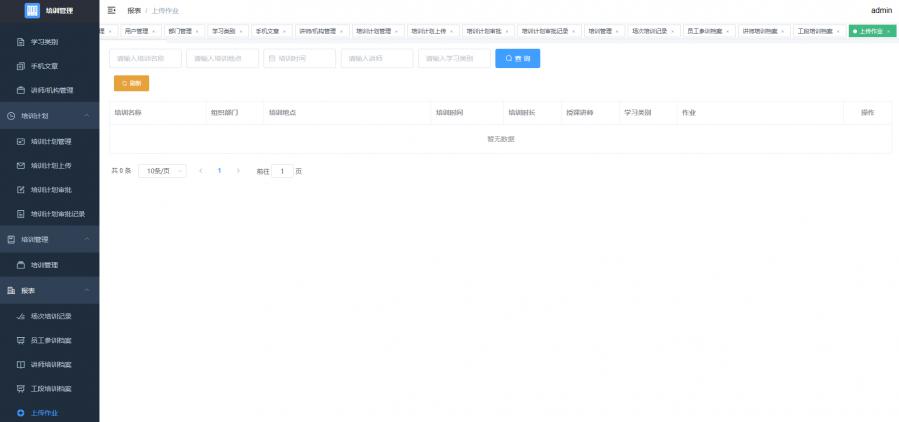Screen dimensions: 899x422
Task: Click the next page arrow in pagination
Action: 238,171
